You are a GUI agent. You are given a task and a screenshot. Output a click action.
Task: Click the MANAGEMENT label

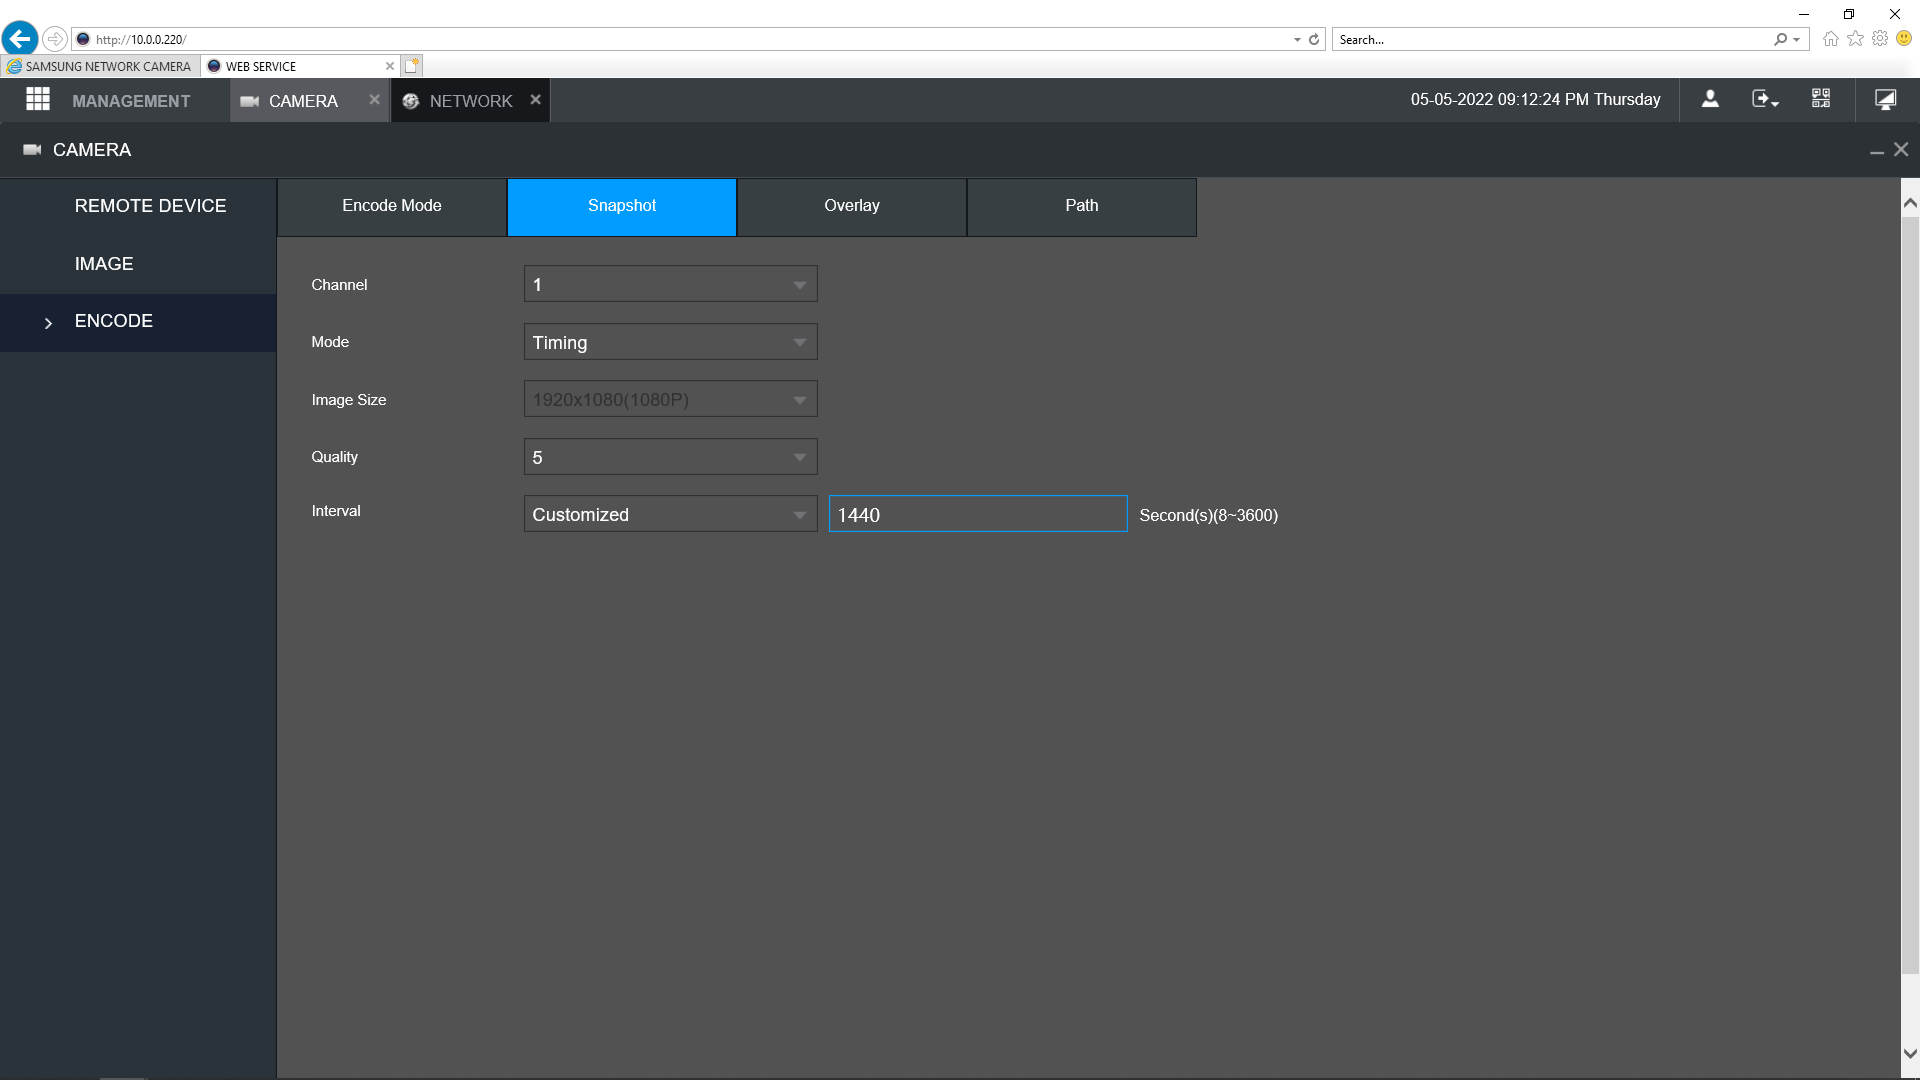[x=131, y=101]
